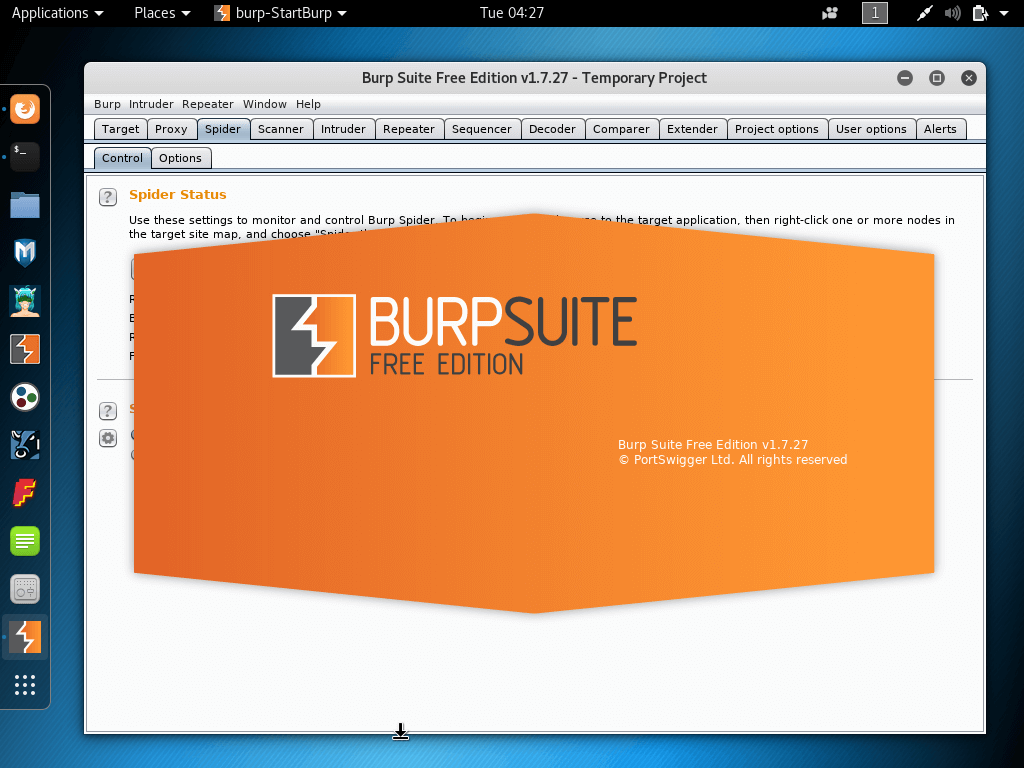Switch to the Repeater tab
The image size is (1024, 768).
click(409, 129)
